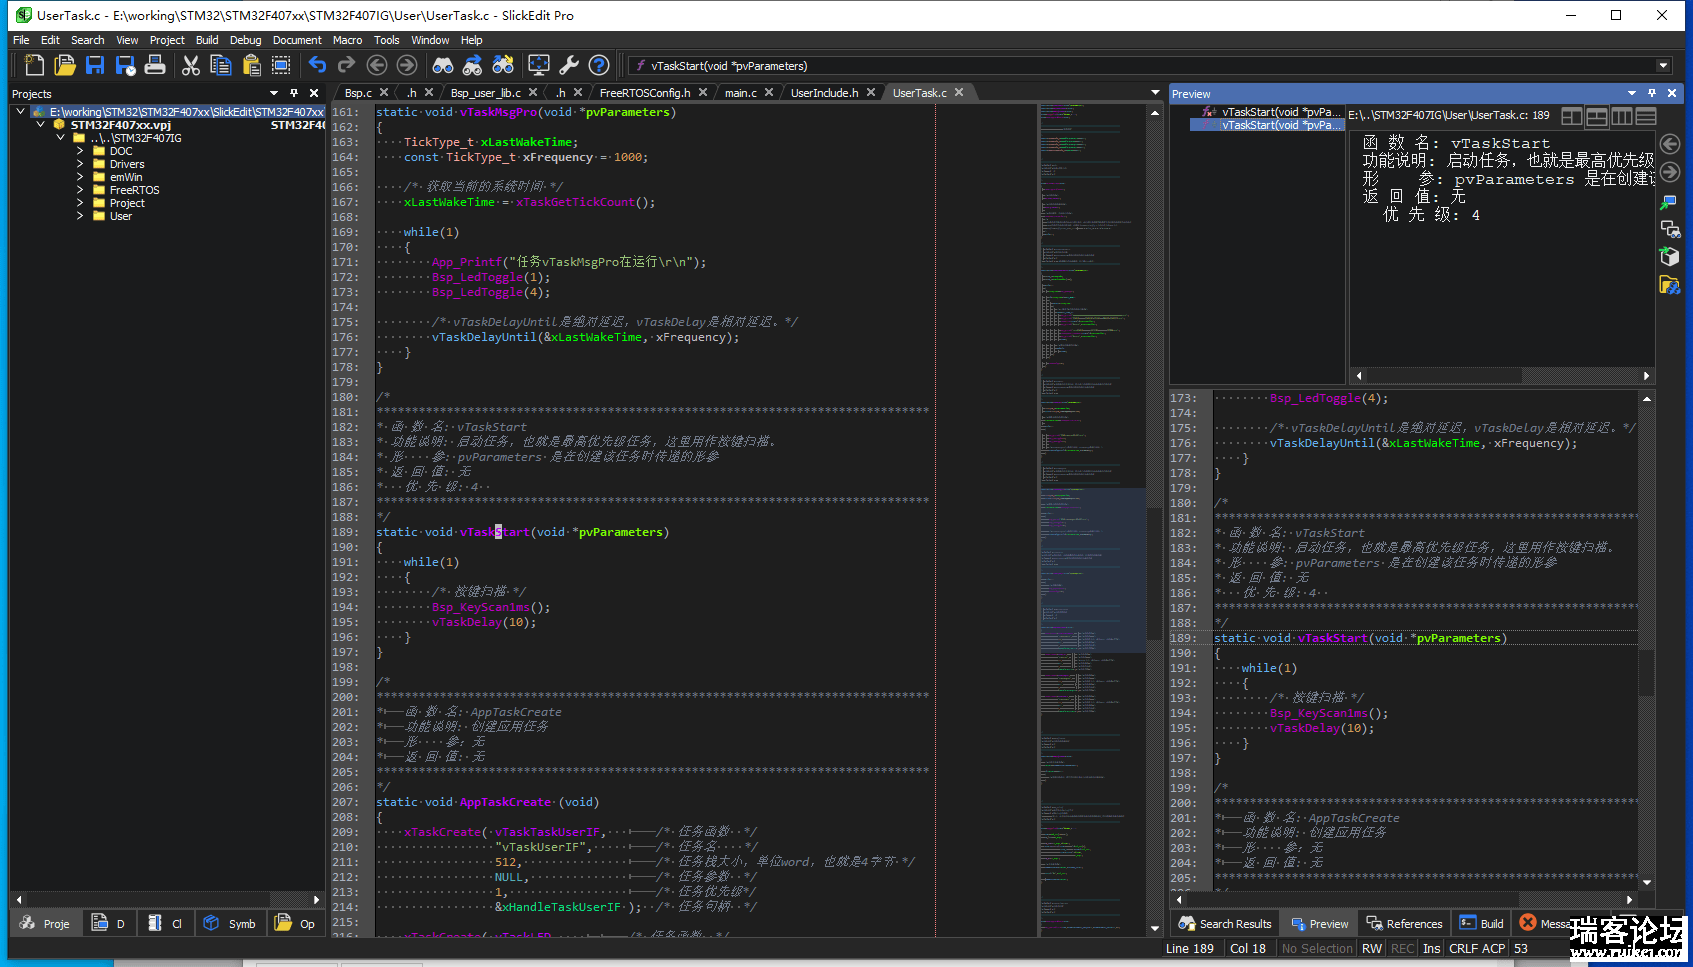The width and height of the screenshot is (1693, 967).
Task: Switch to the Symb tab
Action: pos(230,924)
